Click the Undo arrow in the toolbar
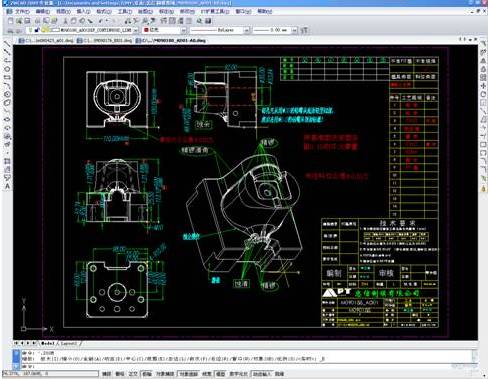The height and width of the screenshot is (379, 489). click(101, 21)
